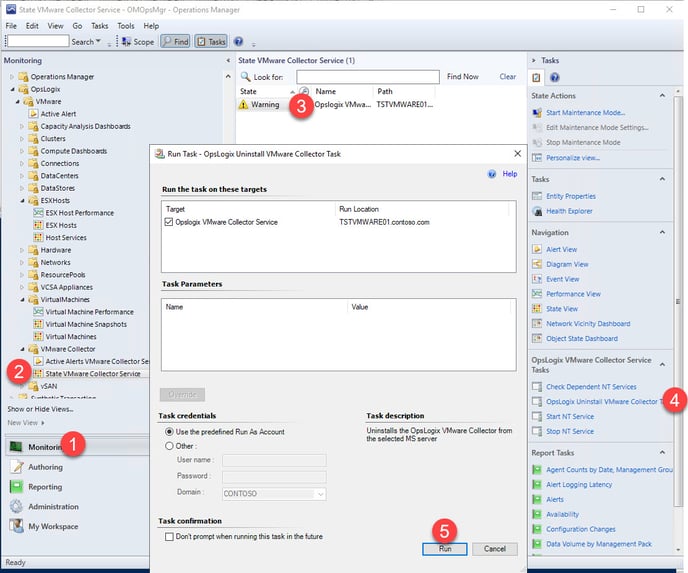Open the Tasks menu

point(100,26)
